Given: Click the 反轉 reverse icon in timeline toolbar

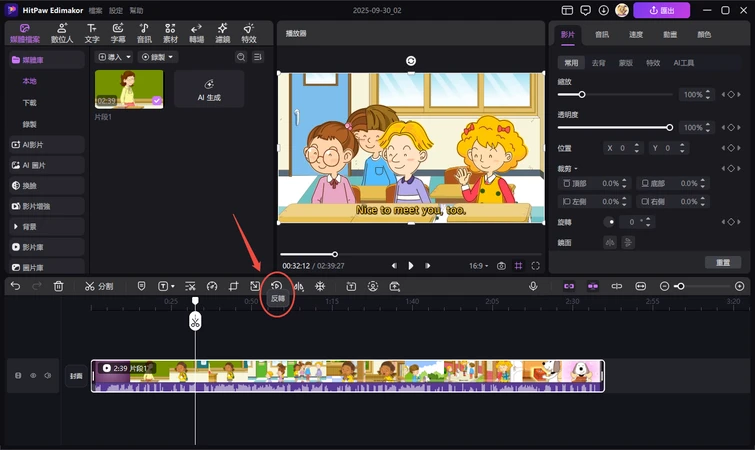Looking at the screenshot, I should 277,286.
